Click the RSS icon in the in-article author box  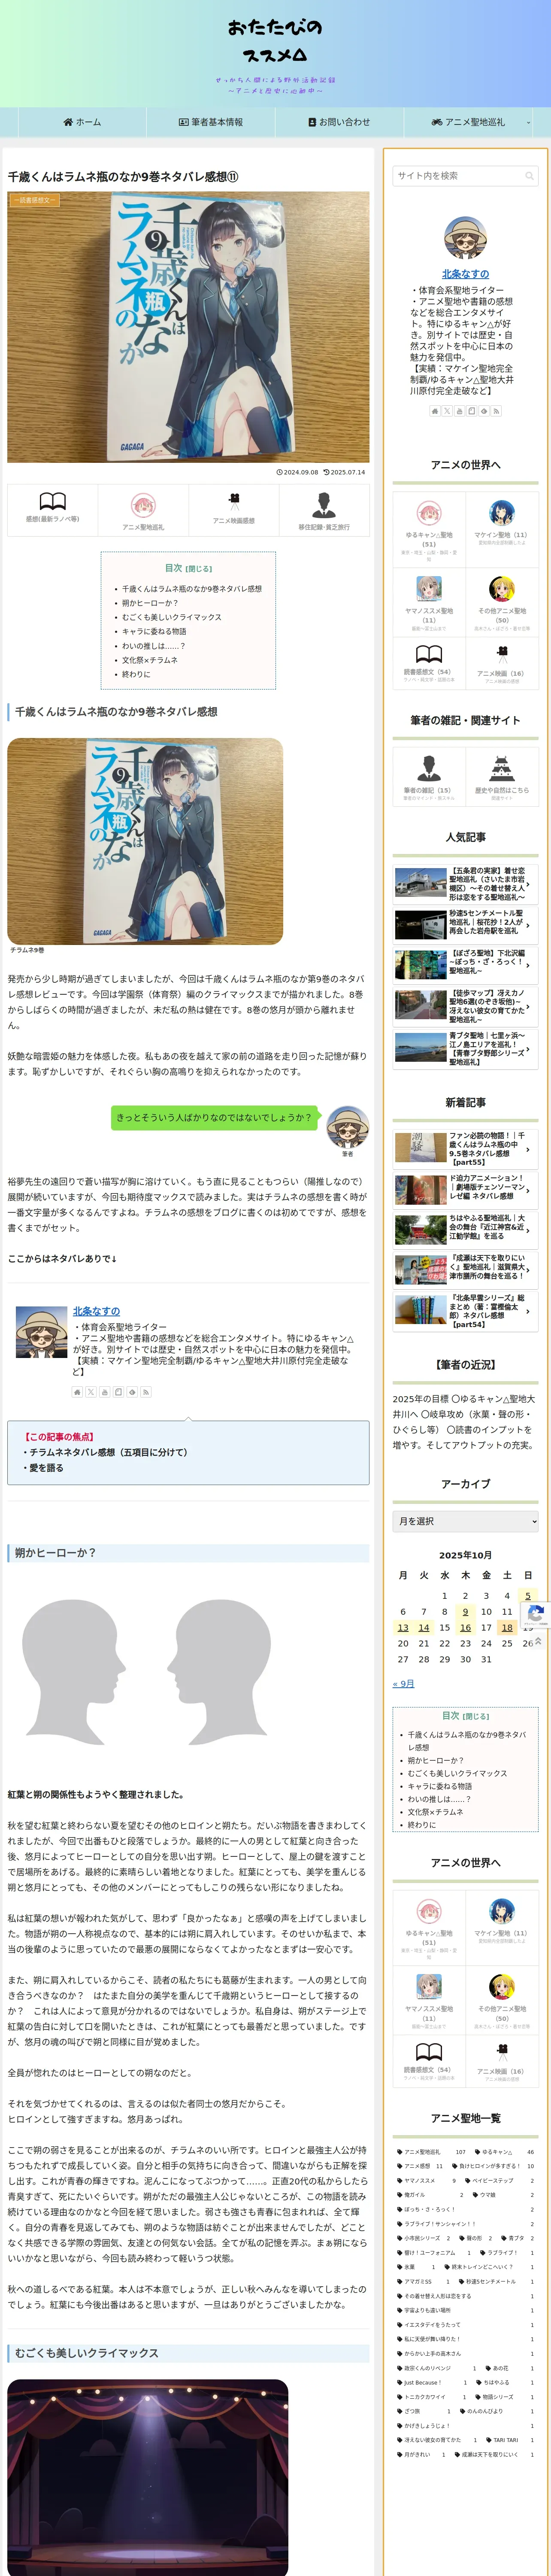[x=146, y=1391]
